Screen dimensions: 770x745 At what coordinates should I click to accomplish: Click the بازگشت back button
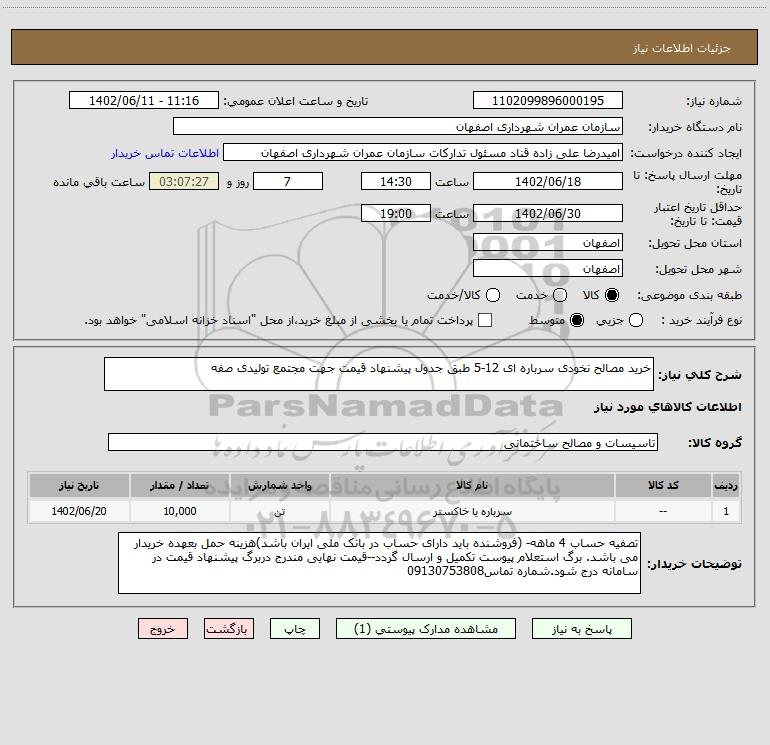click(229, 629)
